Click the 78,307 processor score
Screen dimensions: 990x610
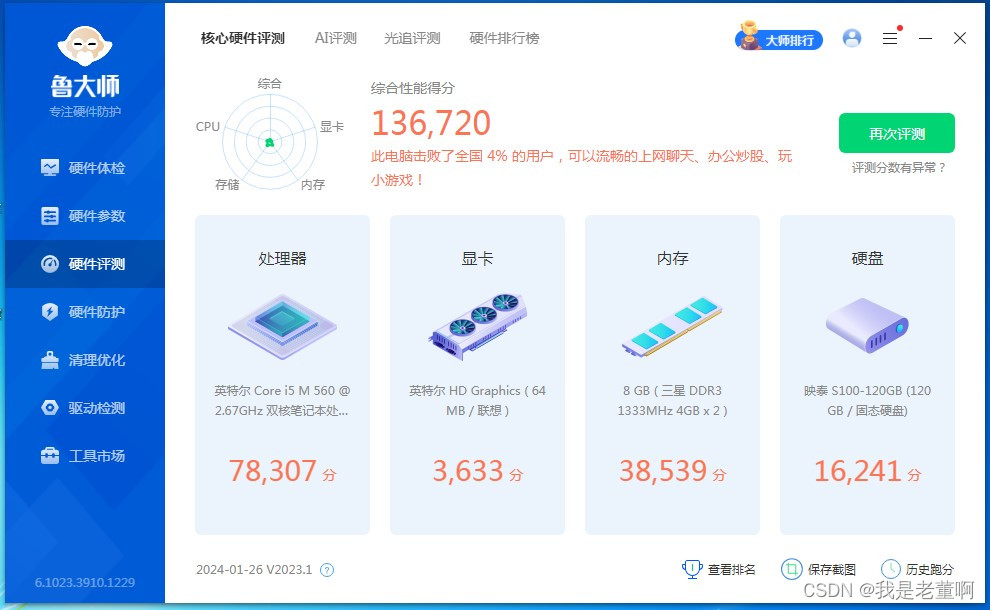(x=282, y=471)
